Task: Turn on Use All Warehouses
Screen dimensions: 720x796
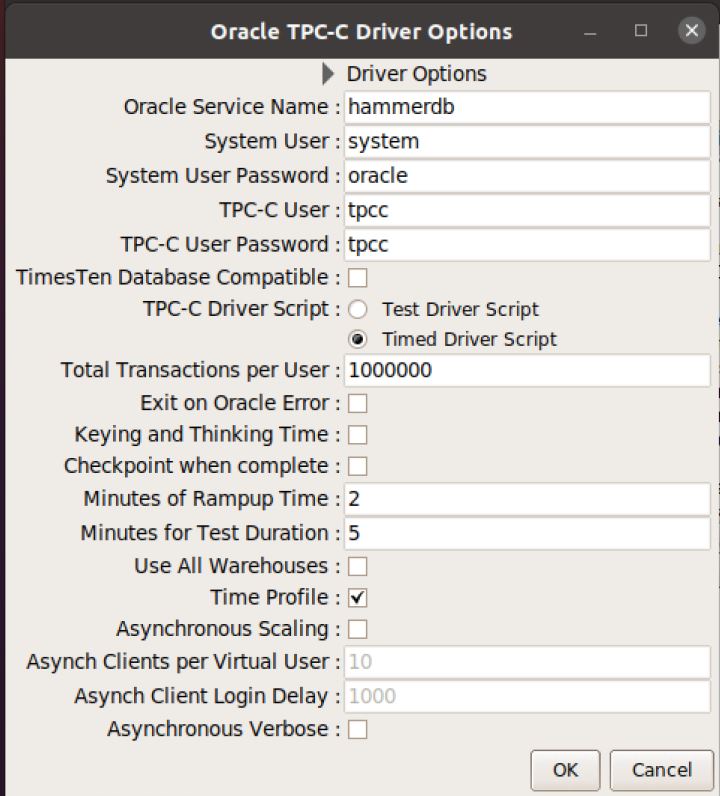Action: 357,566
